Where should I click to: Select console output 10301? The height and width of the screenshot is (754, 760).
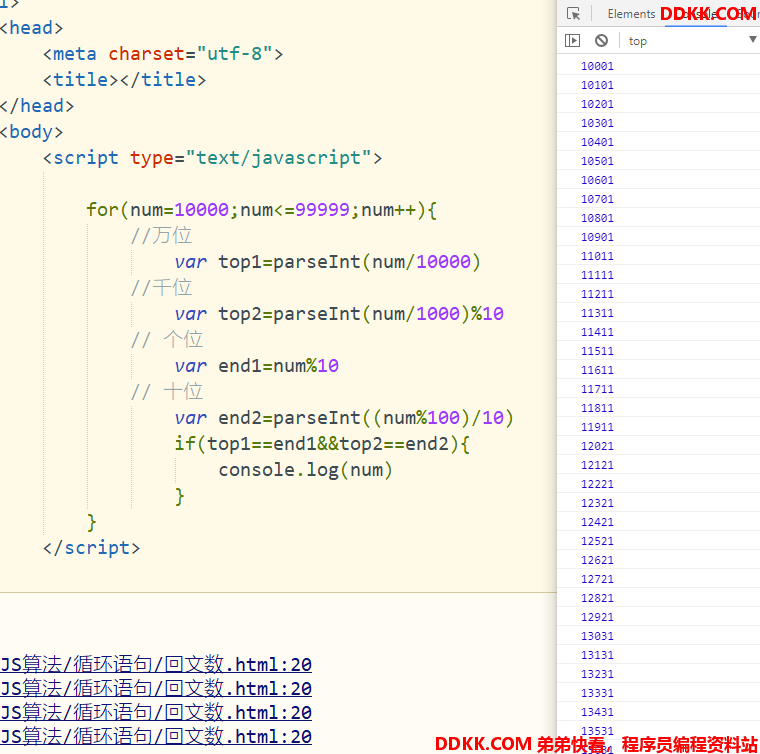pyautogui.click(x=597, y=123)
